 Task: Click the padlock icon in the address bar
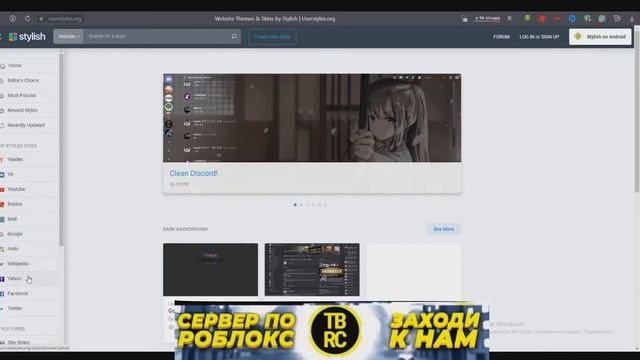[x=41, y=19]
